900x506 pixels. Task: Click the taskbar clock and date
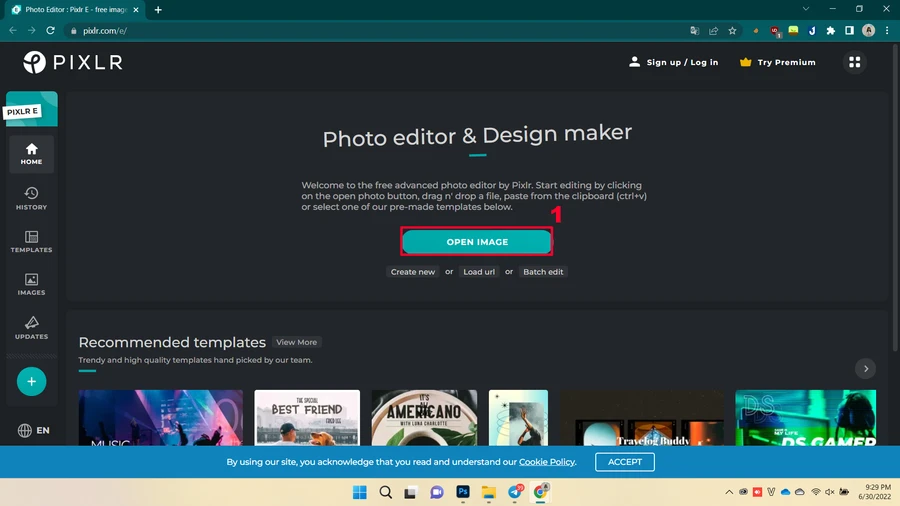coord(875,492)
